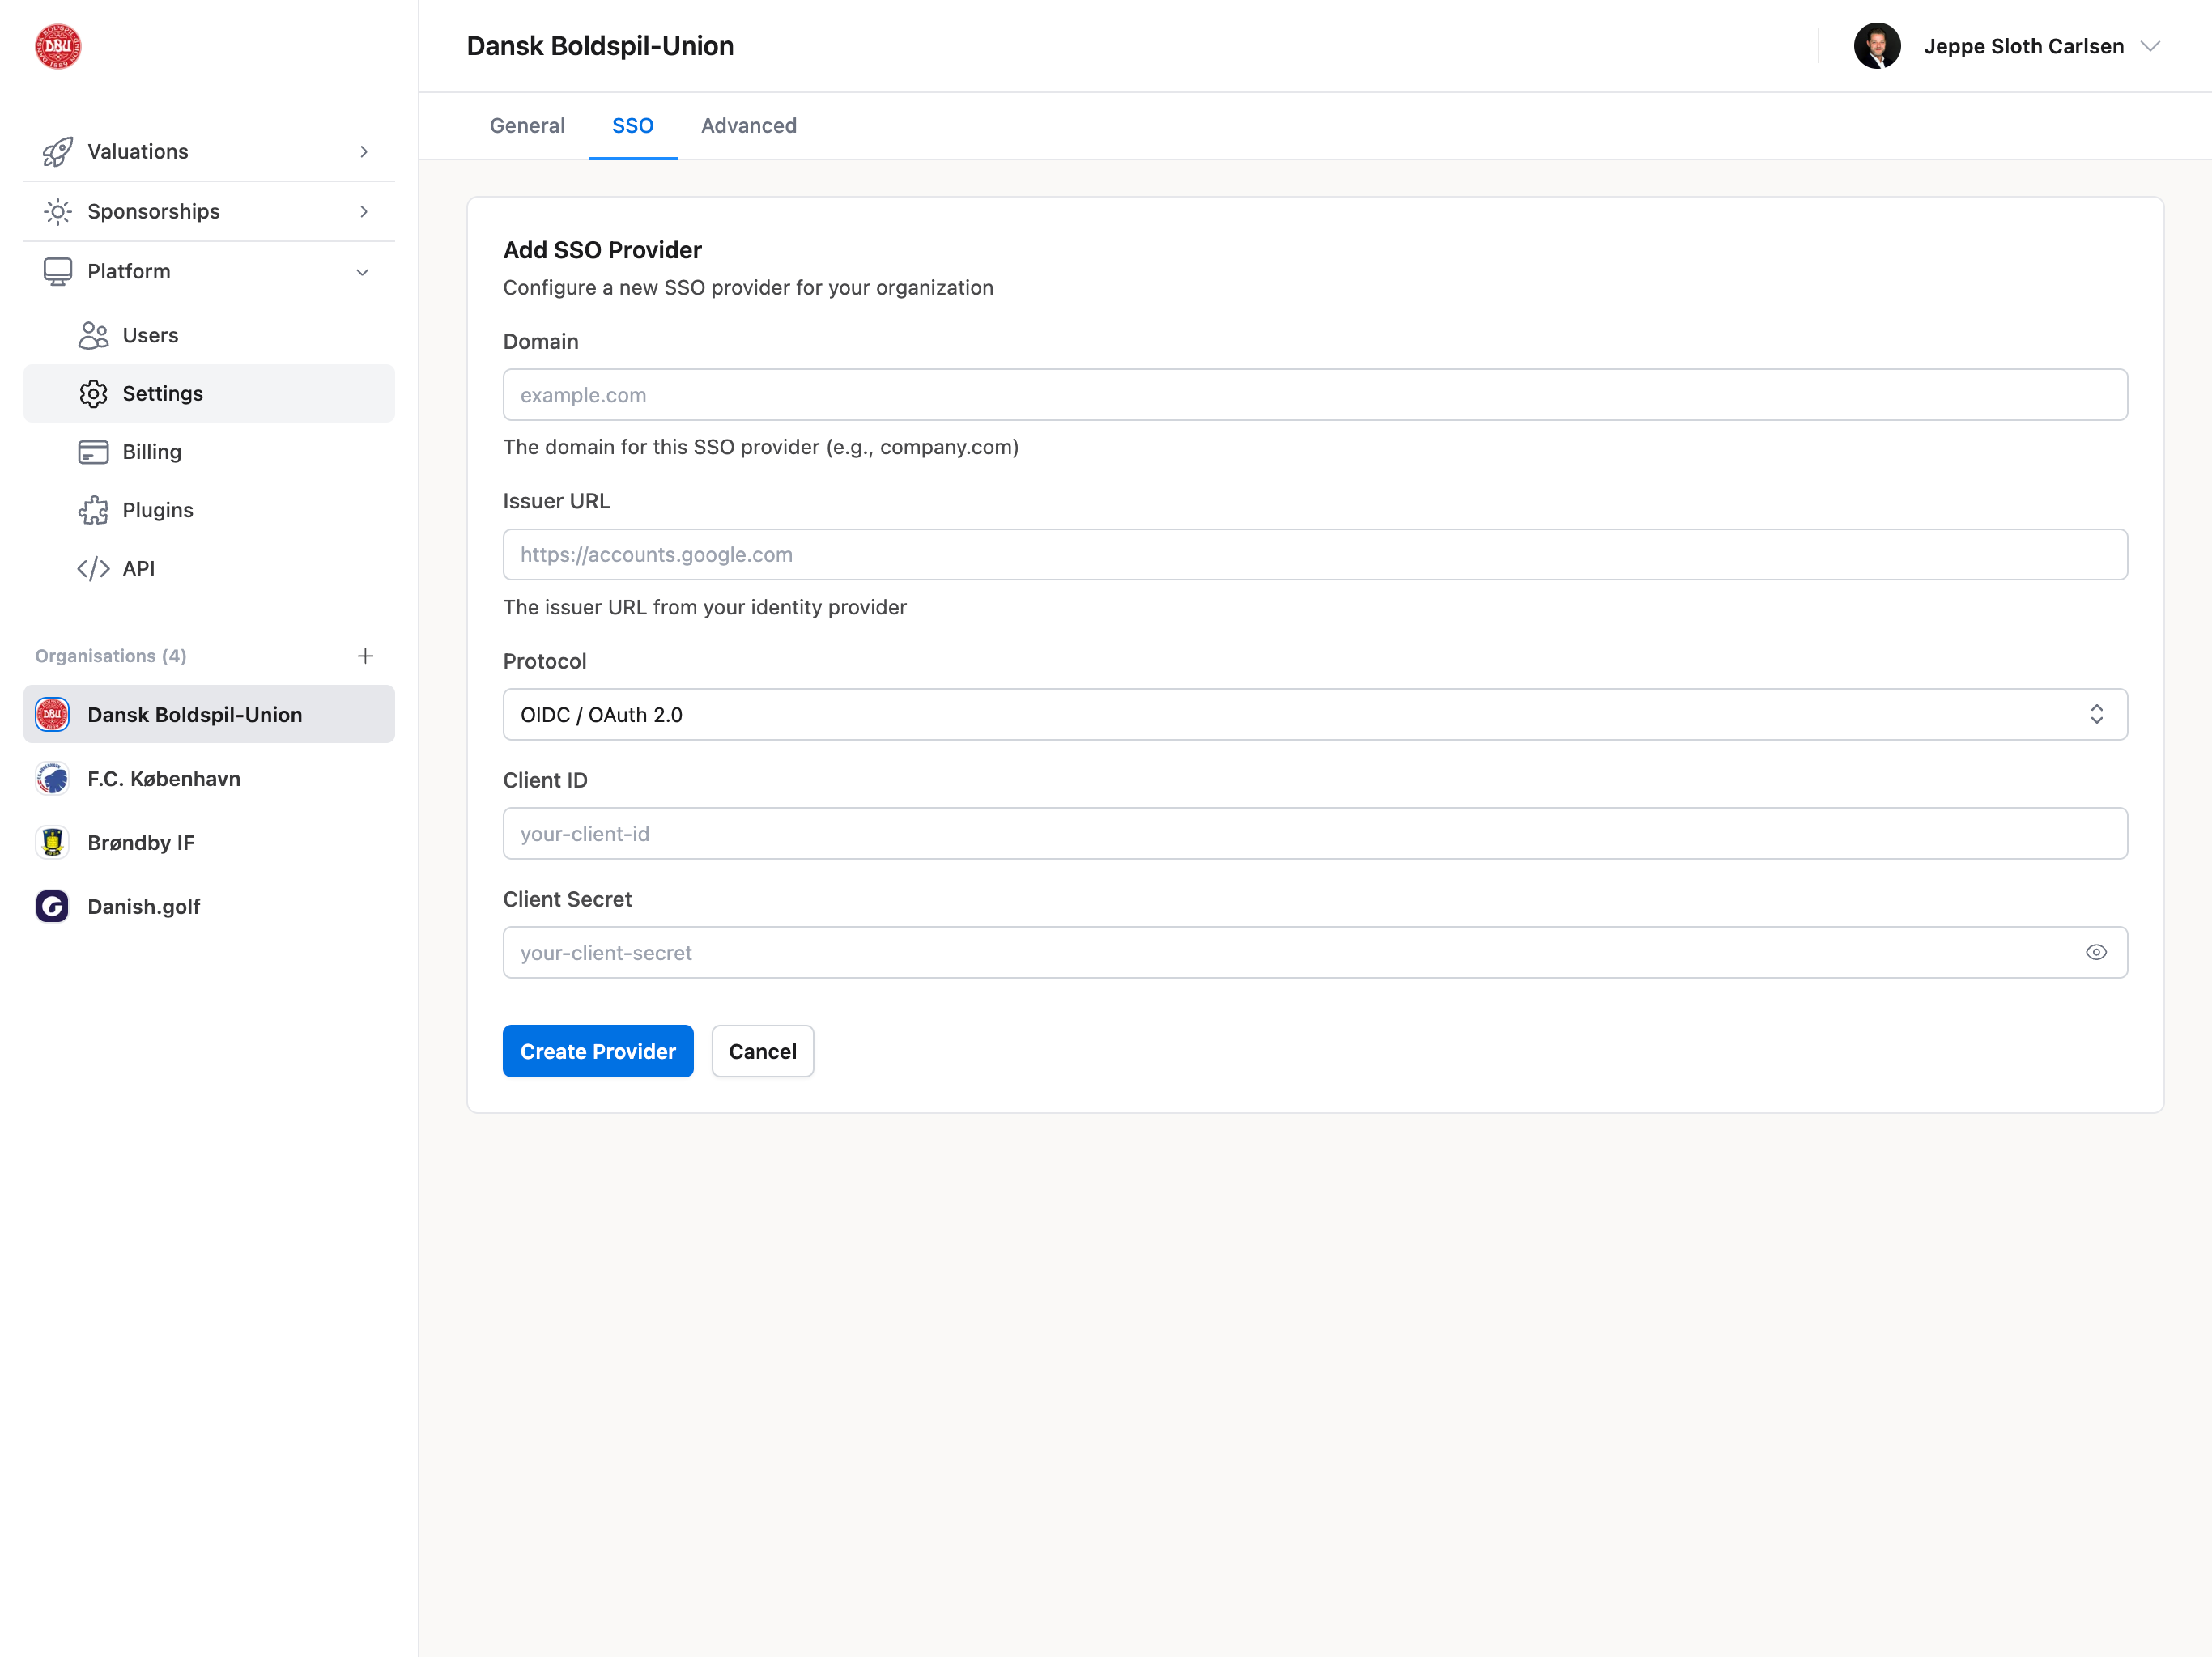Select the F.C. København organisation logo
Image resolution: width=2212 pixels, height=1657 pixels.
click(x=52, y=778)
